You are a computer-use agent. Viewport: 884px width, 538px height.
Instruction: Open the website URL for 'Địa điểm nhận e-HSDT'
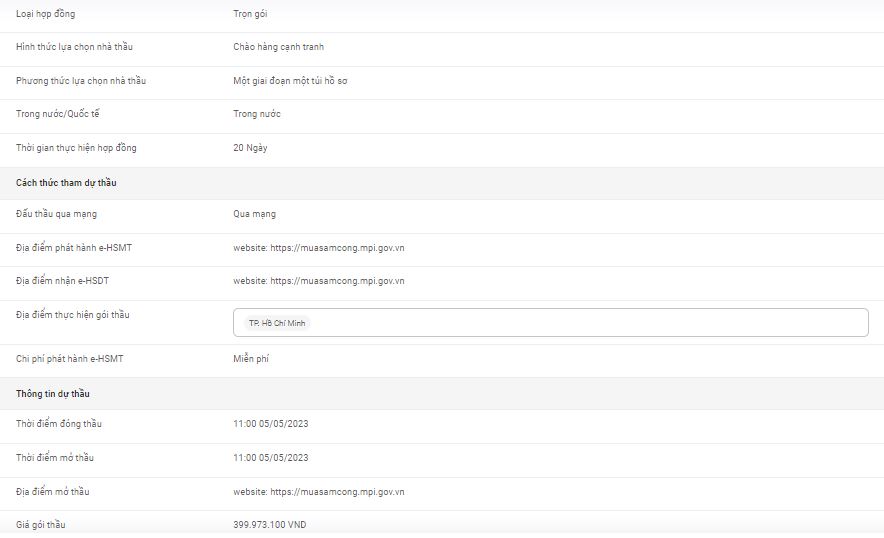tap(337, 281)
